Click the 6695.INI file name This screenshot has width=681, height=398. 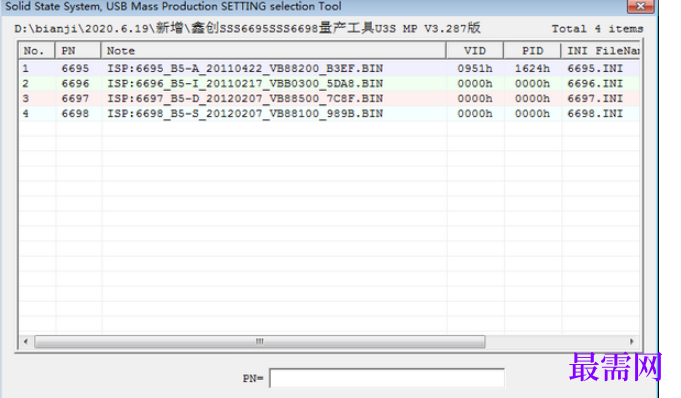coord(595,69)
